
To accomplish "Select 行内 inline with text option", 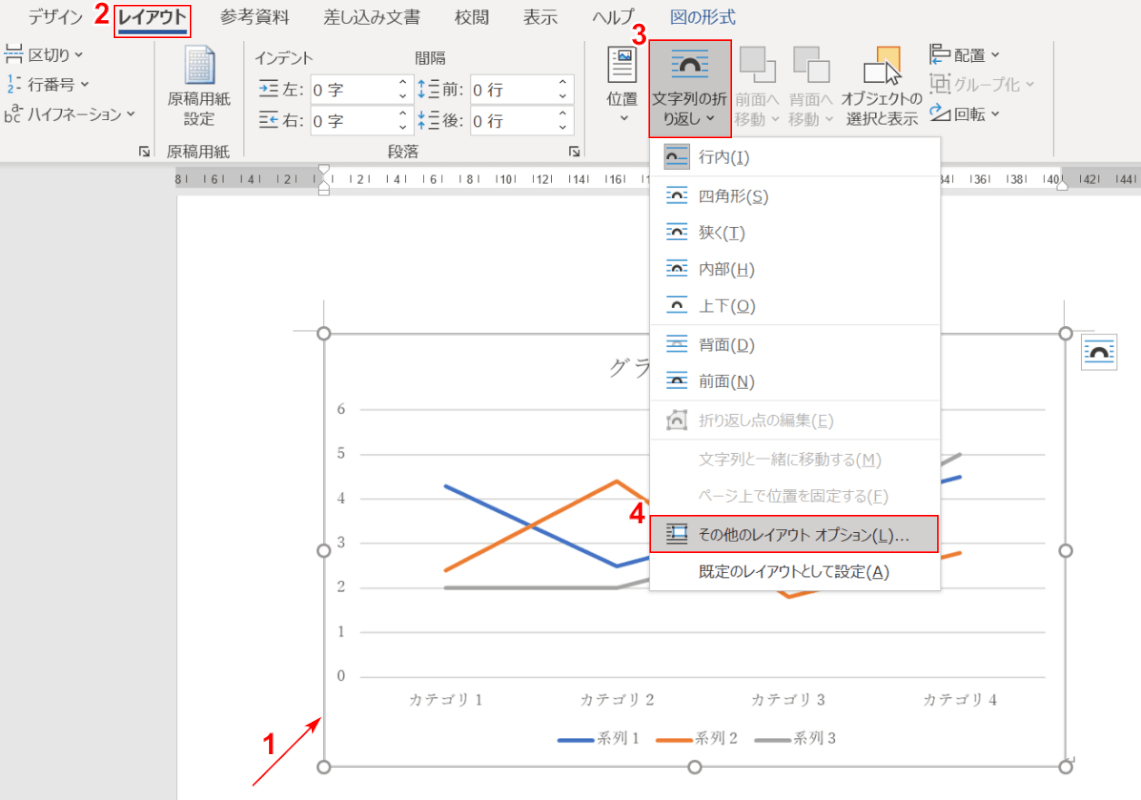I will click(723, 157).
